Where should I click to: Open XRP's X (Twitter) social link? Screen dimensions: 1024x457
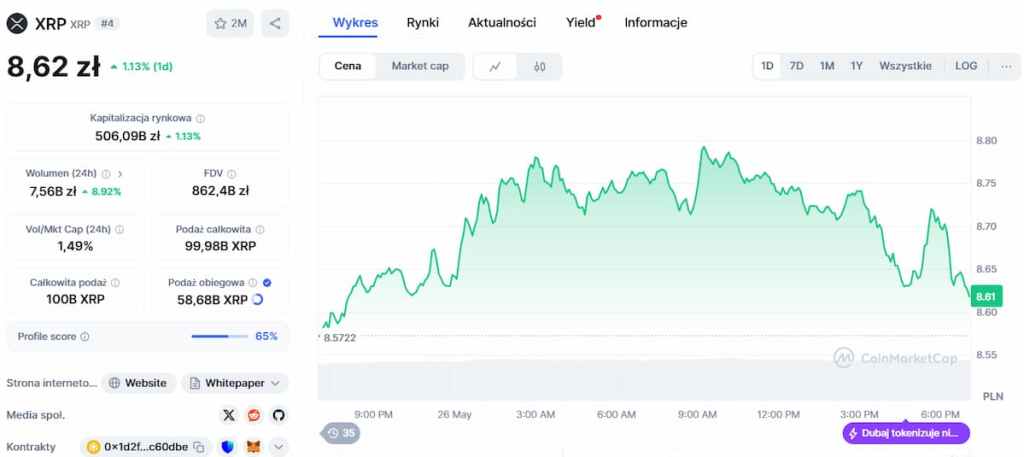[x=229, y=415]
